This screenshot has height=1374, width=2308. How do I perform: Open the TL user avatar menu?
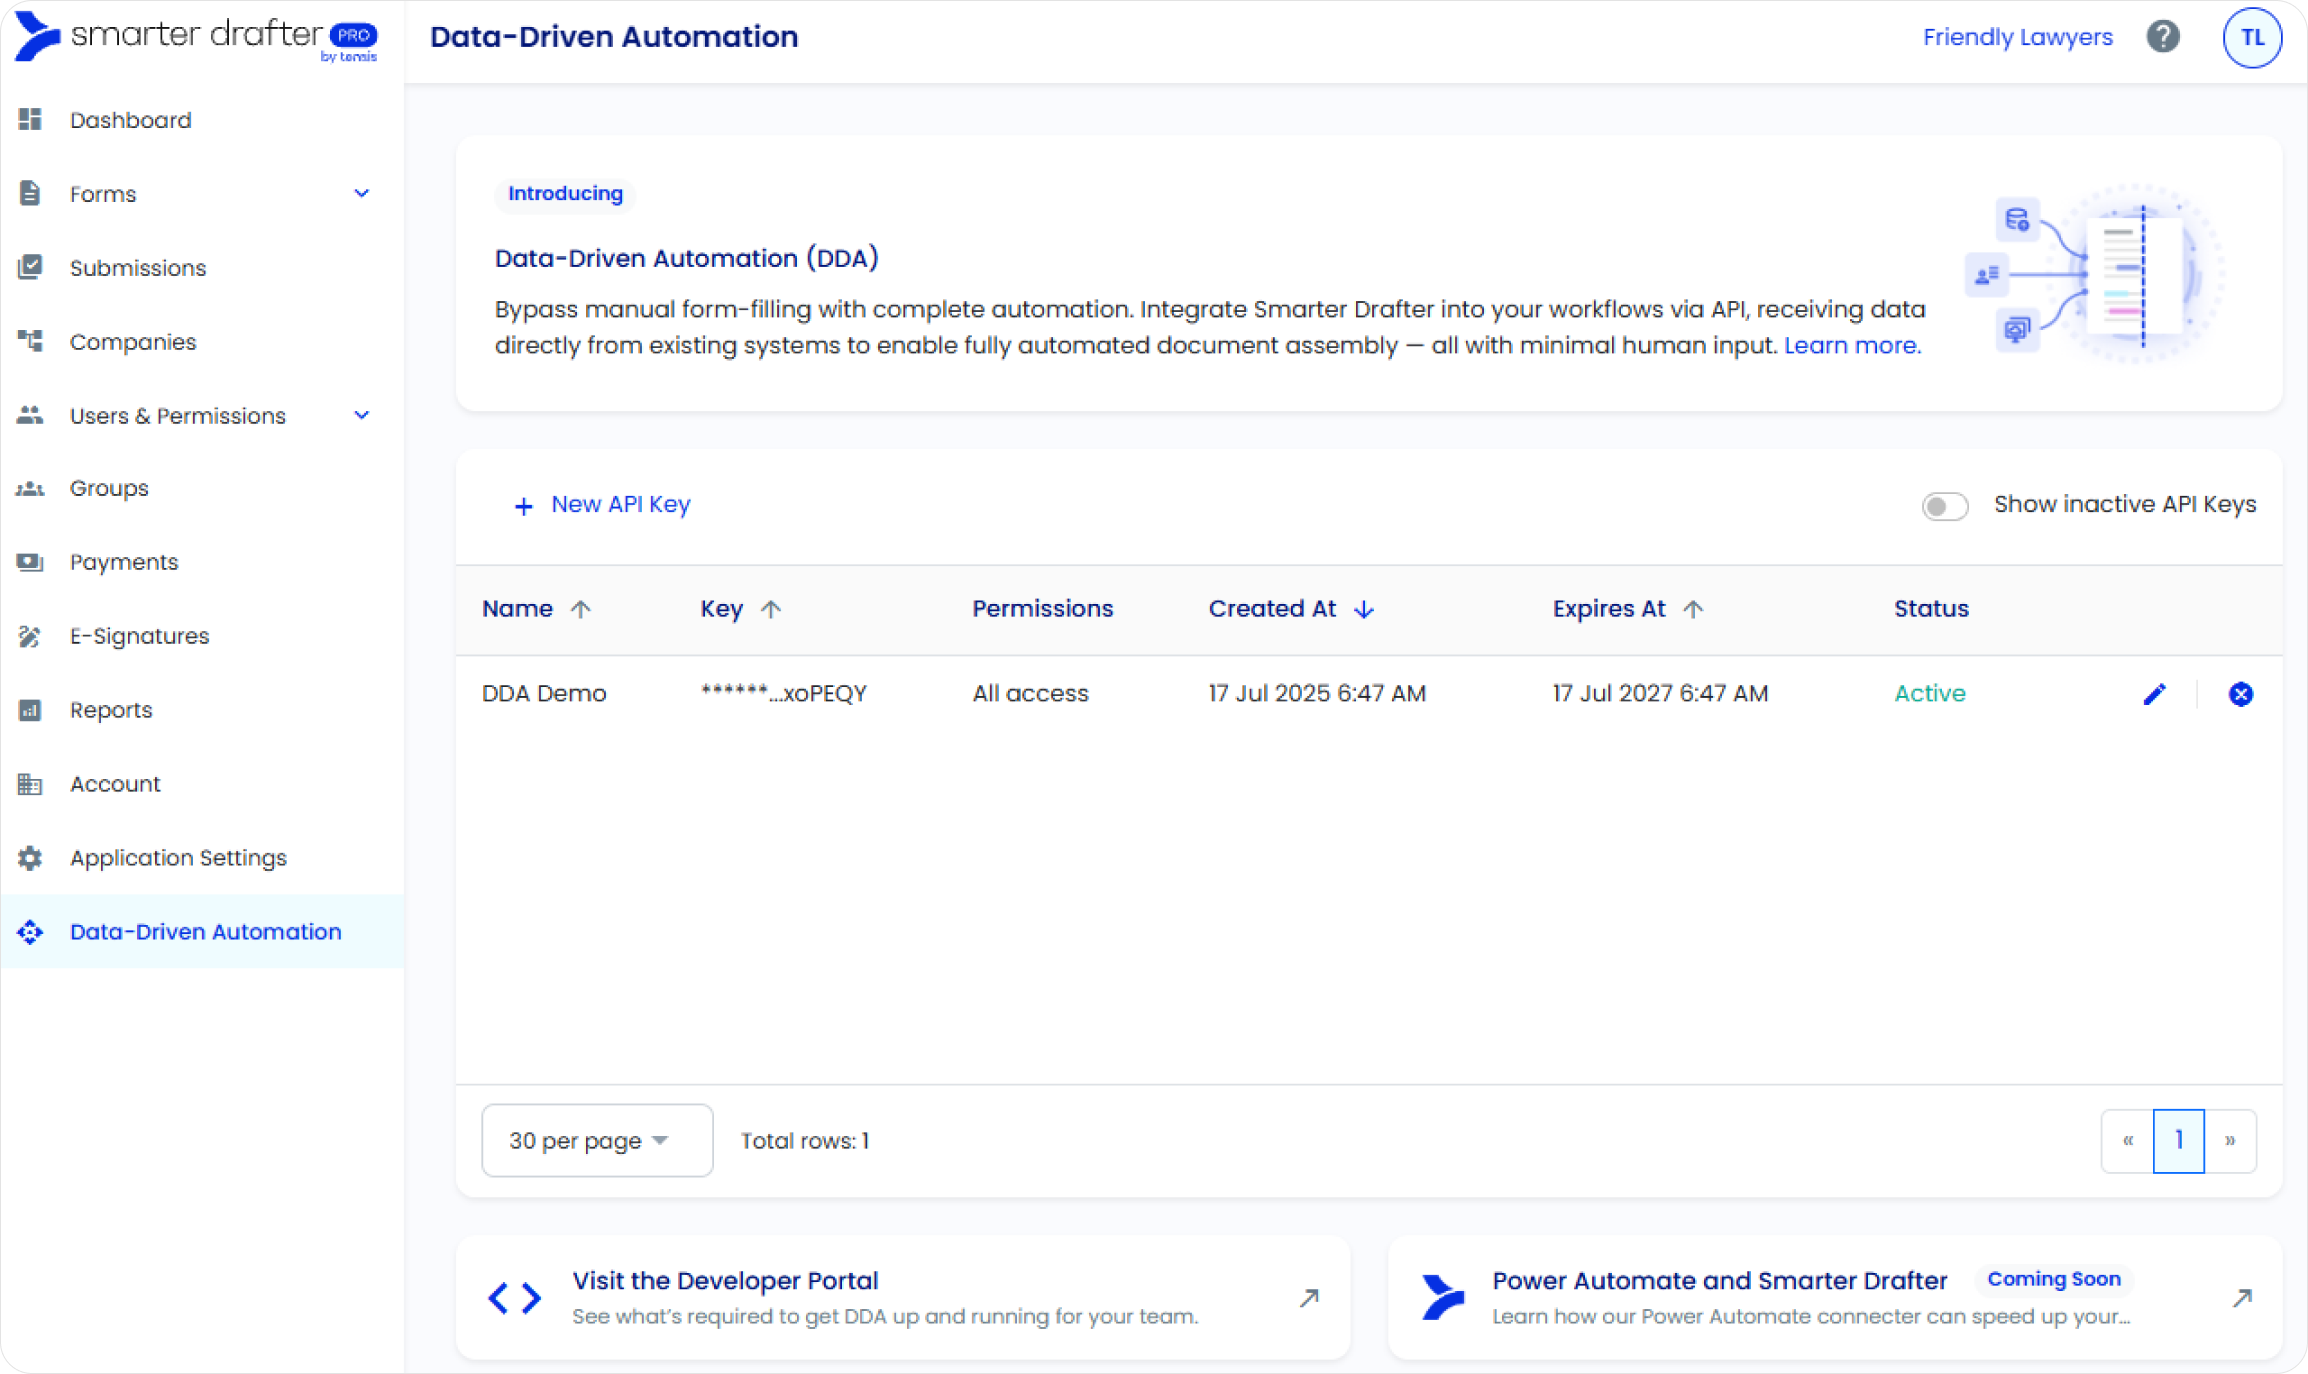point(2252,37)
